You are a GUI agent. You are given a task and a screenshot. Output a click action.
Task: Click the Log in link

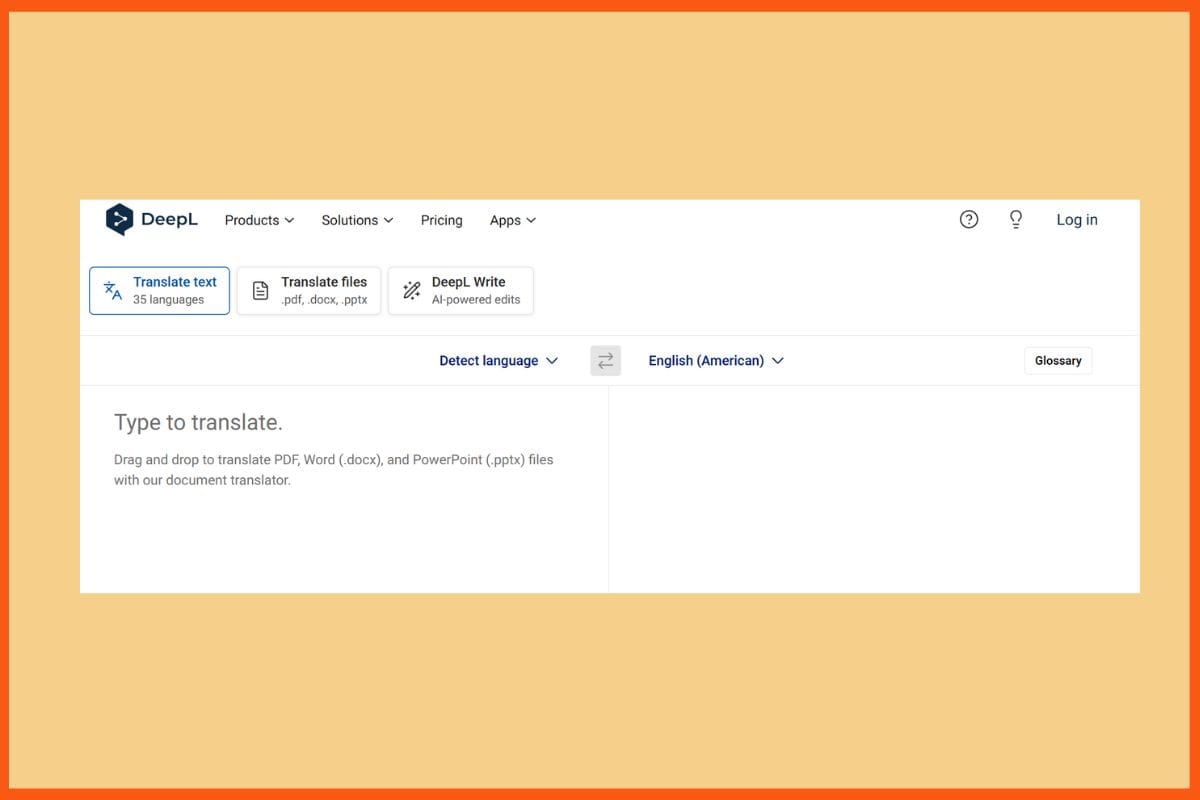(x=1077, y=220)
